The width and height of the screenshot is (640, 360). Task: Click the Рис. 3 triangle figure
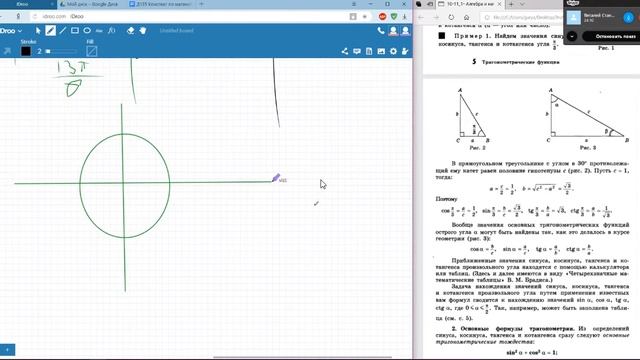tap(587, 116)
